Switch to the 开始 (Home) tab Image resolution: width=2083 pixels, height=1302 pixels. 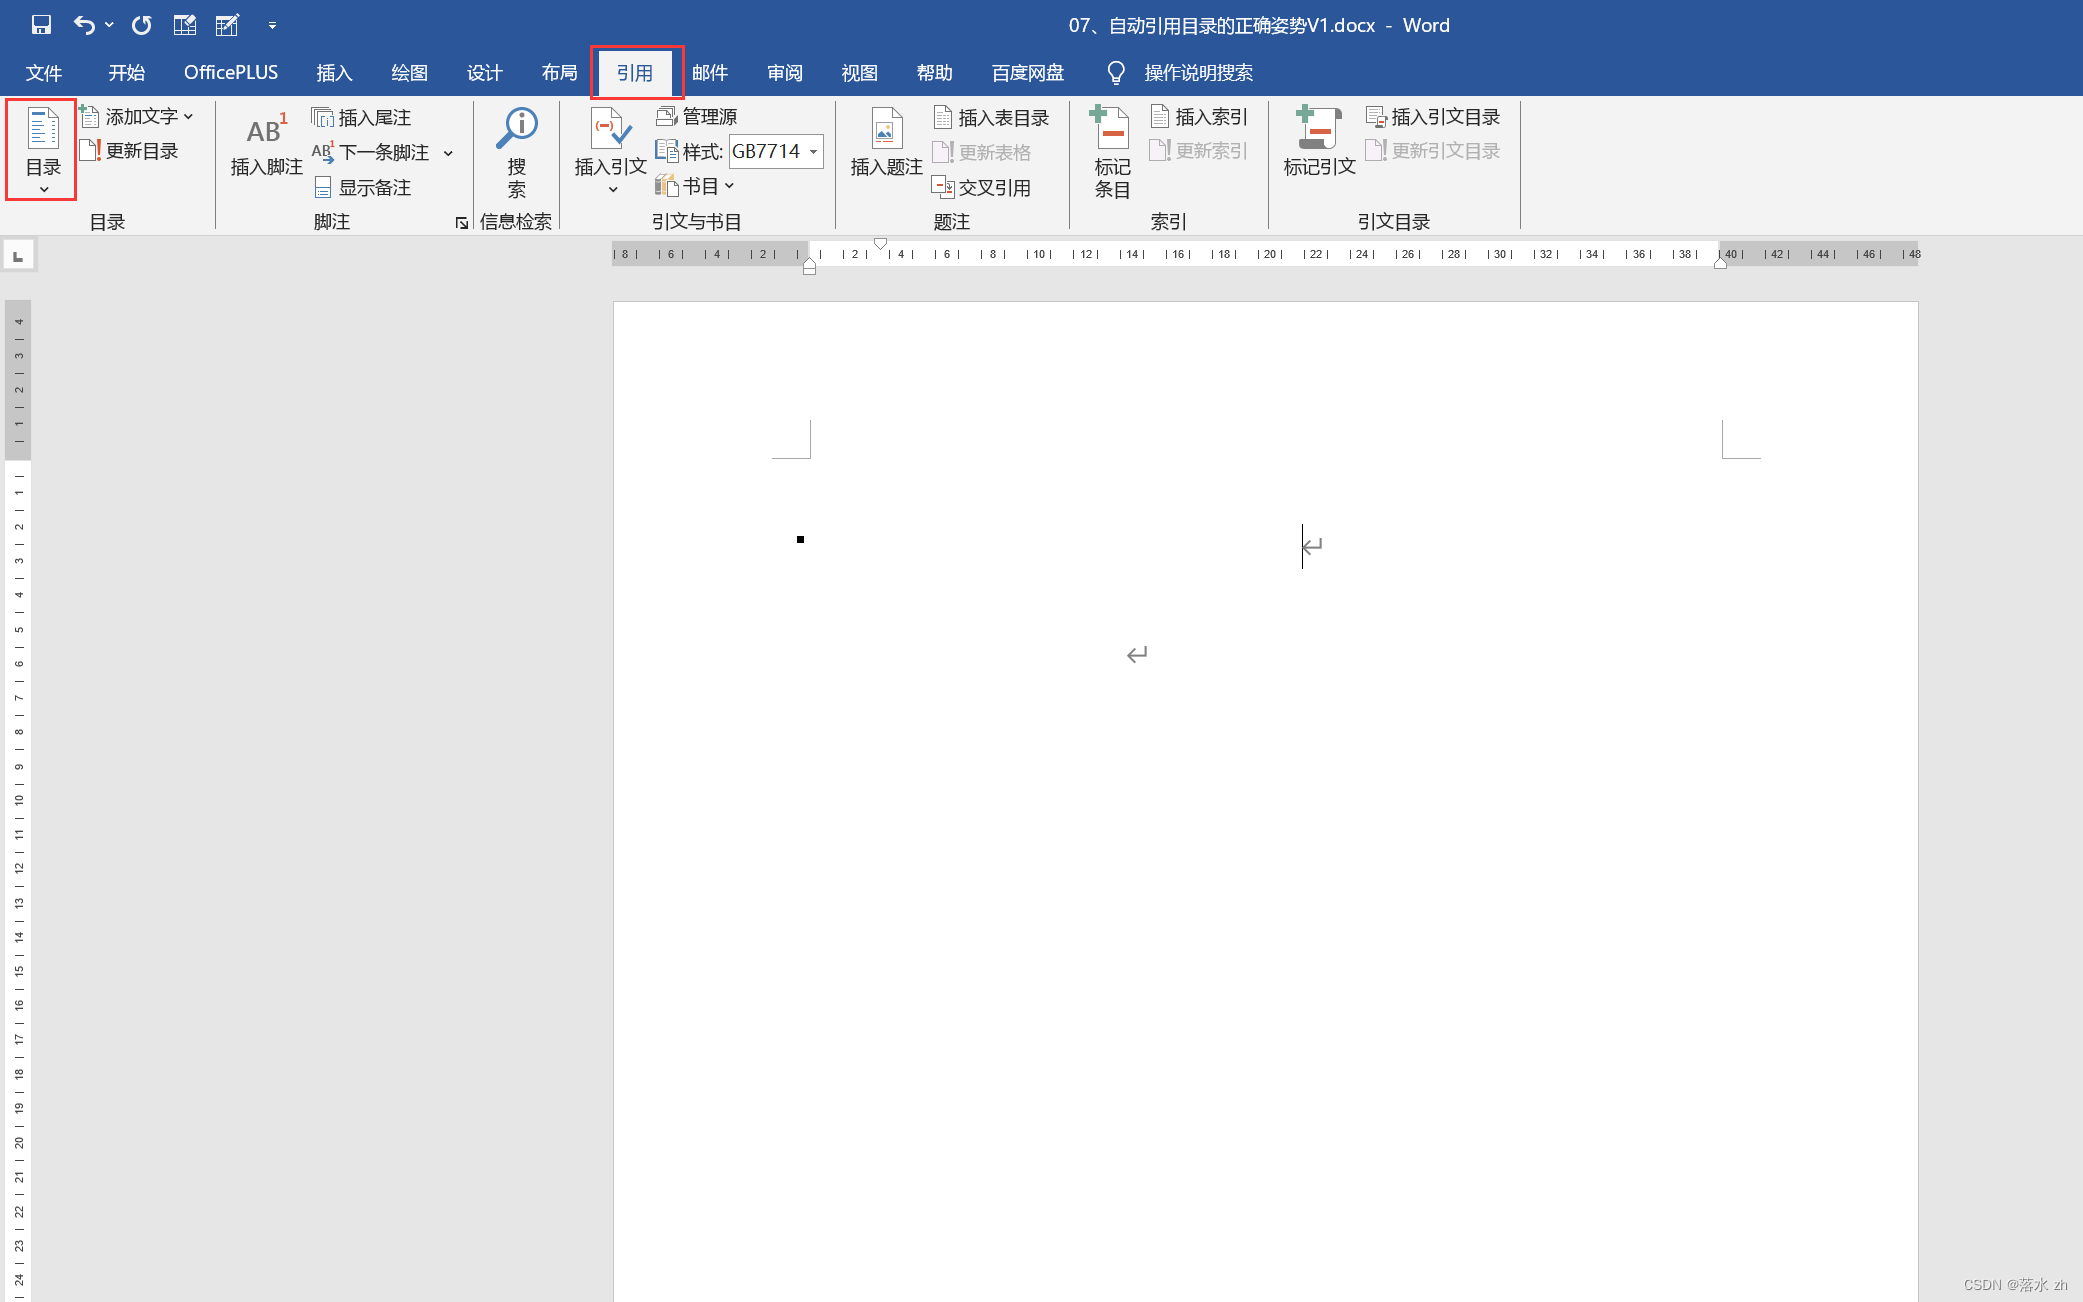tap(127, 73)
